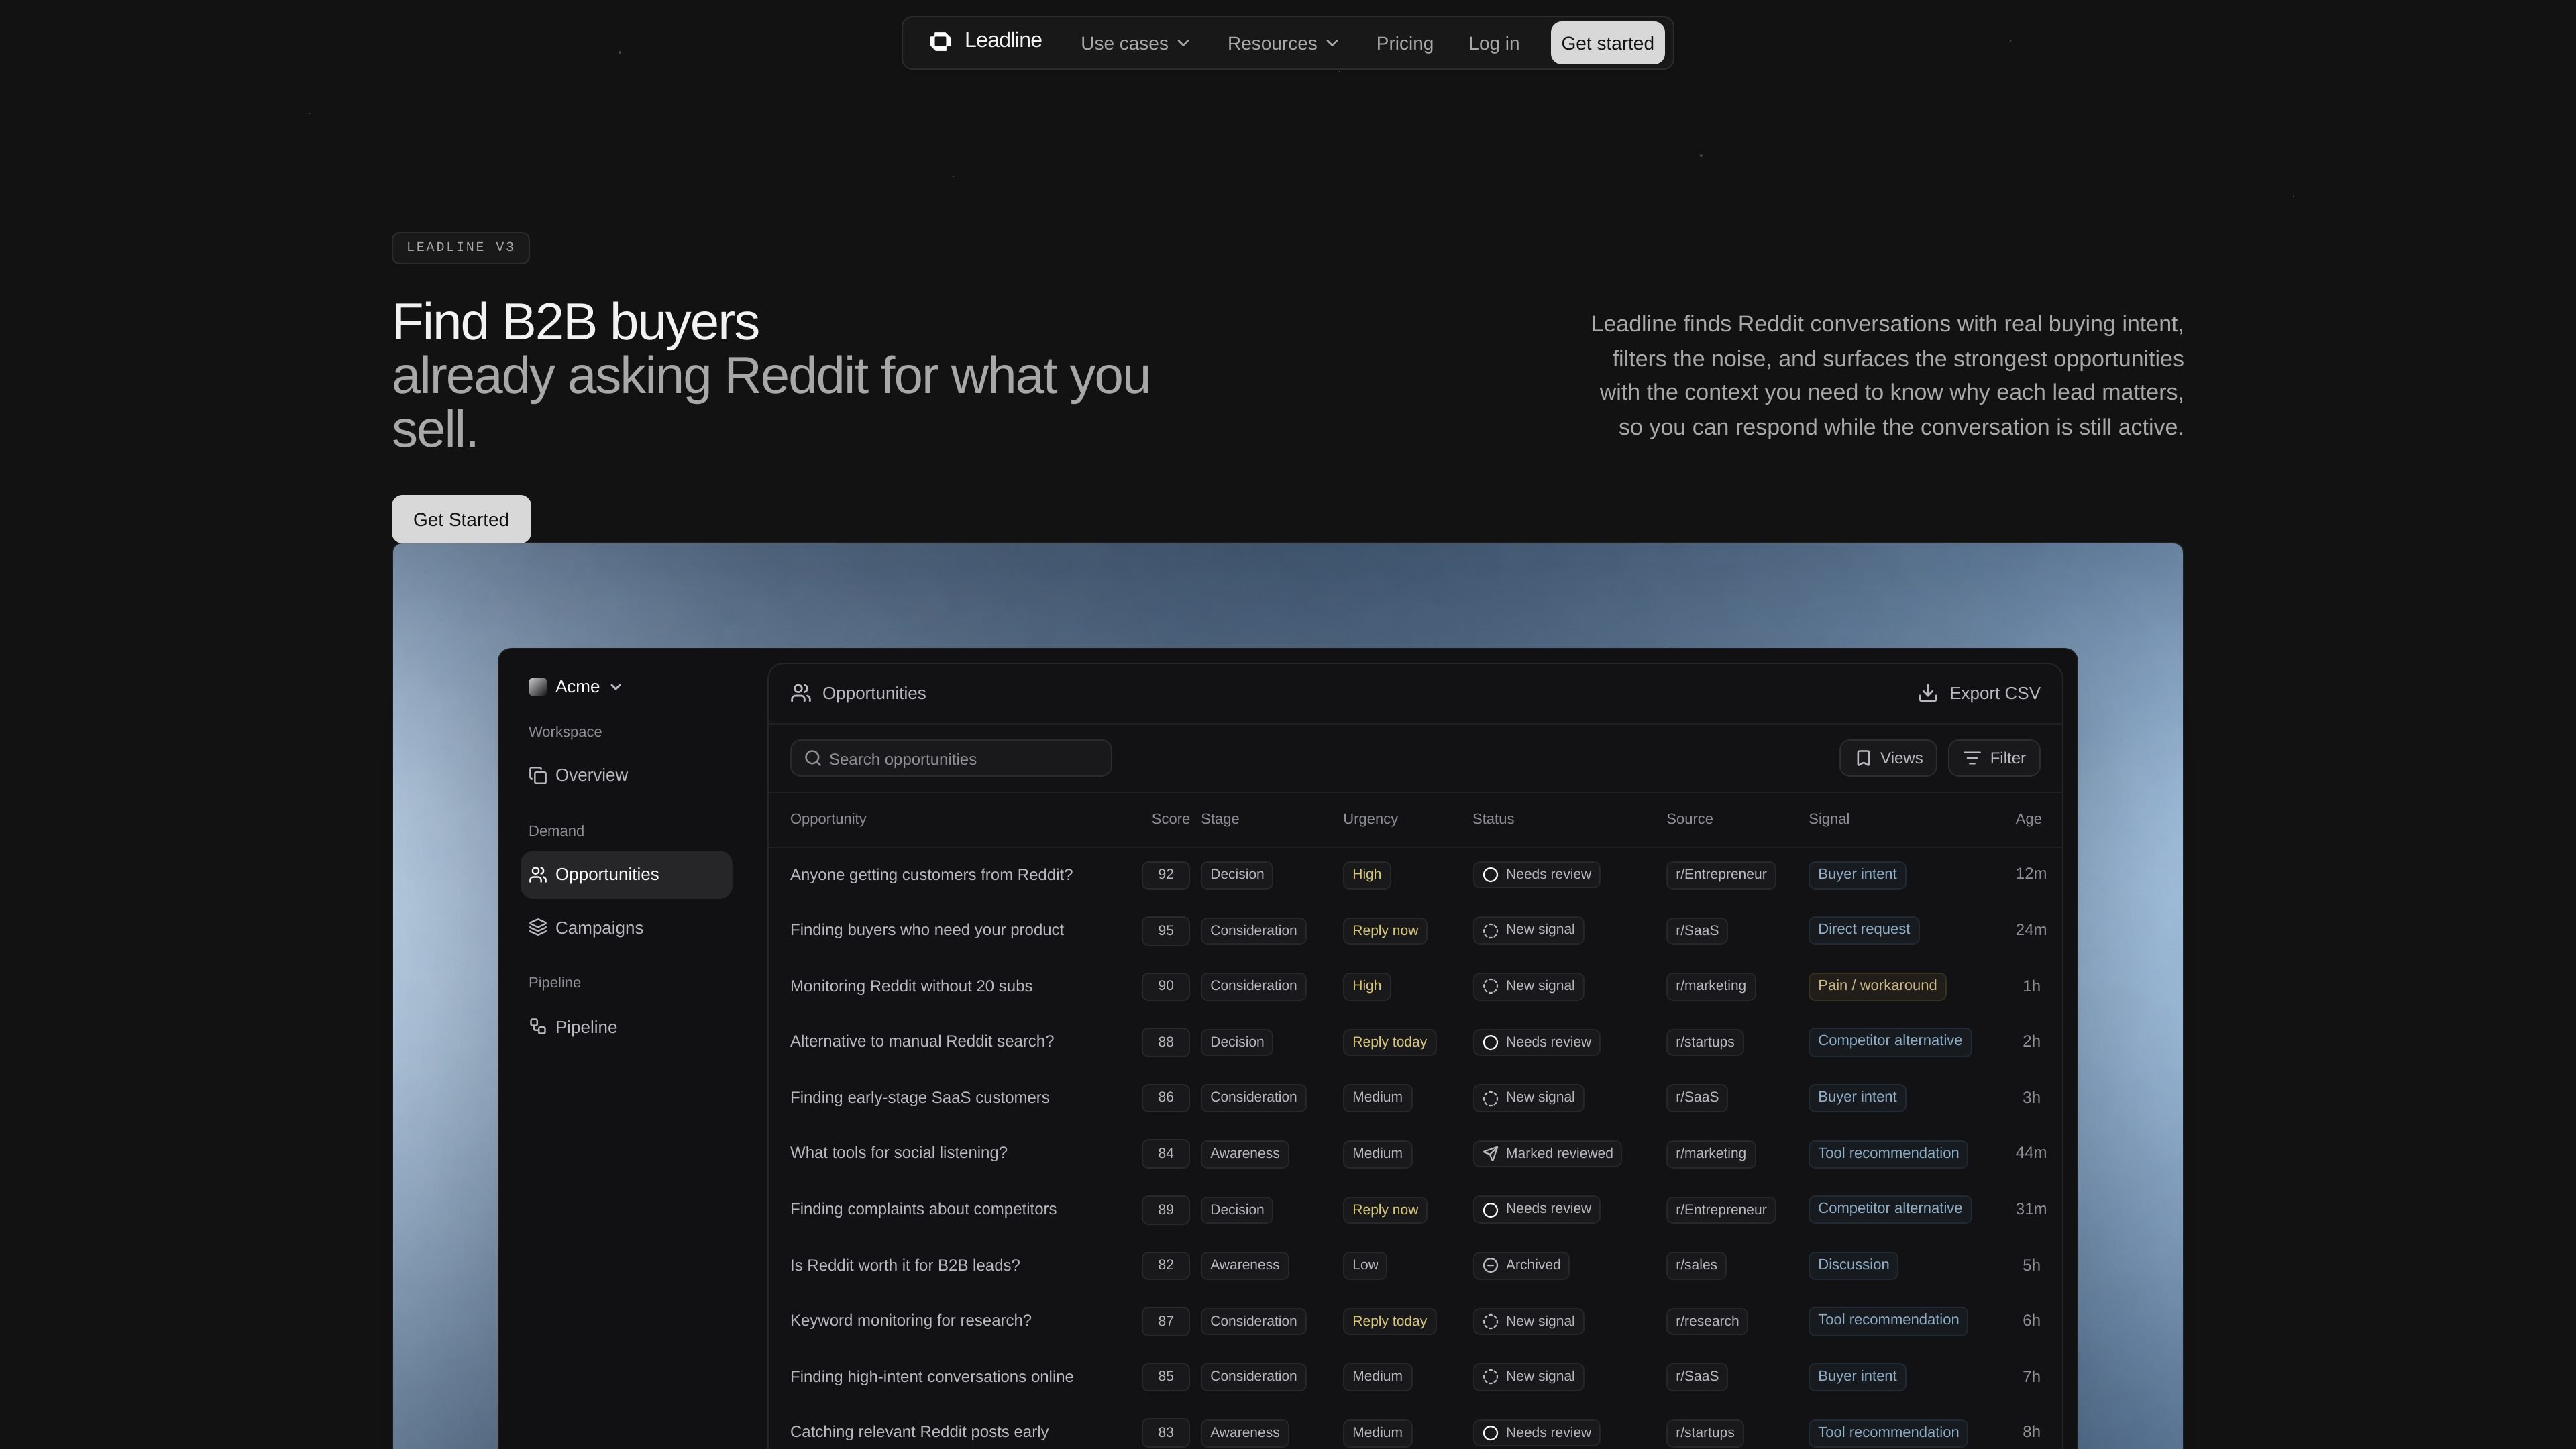This screenshot has width=2576, height=1449.
Task: Click status icon on 'Alternative to manual Reddit search' row
Action: (x=1490, y=1042)
